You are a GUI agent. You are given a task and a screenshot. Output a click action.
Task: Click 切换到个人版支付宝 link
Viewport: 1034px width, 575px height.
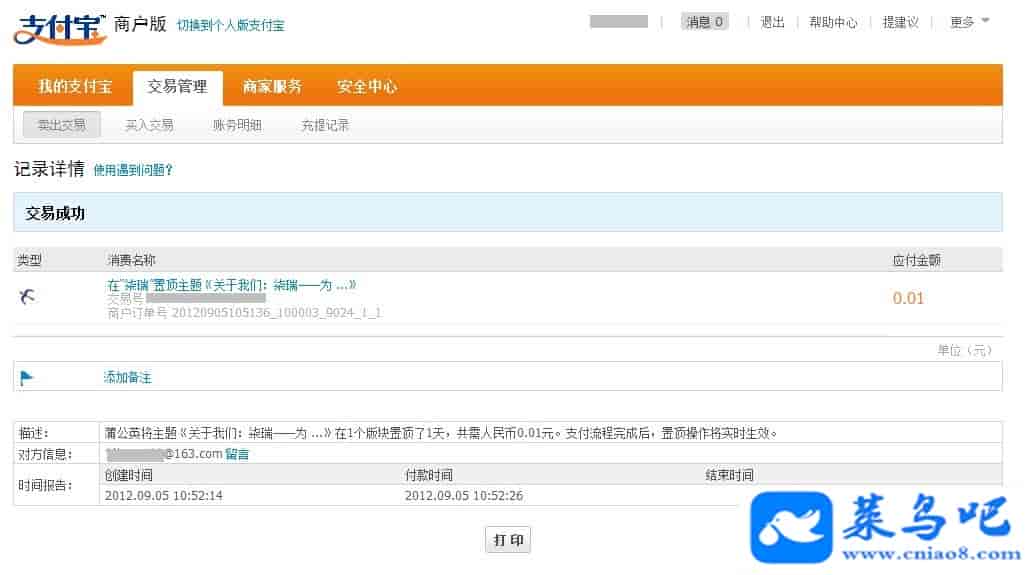(230, 25)
